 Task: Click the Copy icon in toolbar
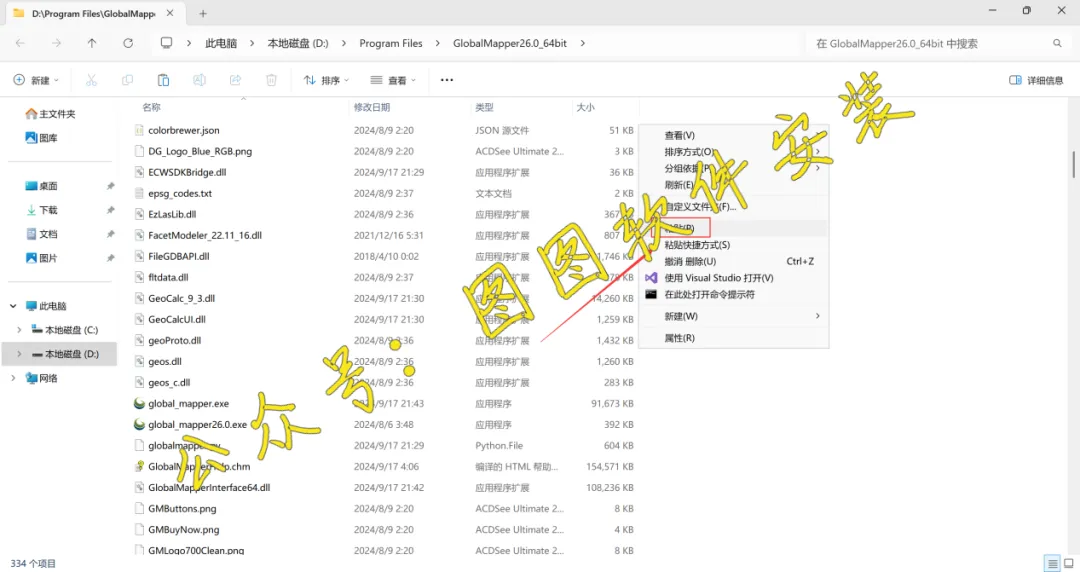pos(127,80)
